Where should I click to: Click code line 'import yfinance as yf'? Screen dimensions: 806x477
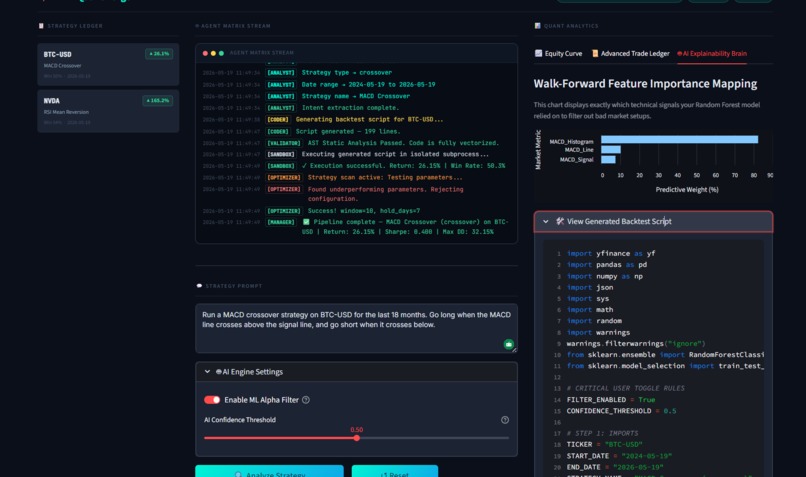(611, 253)
